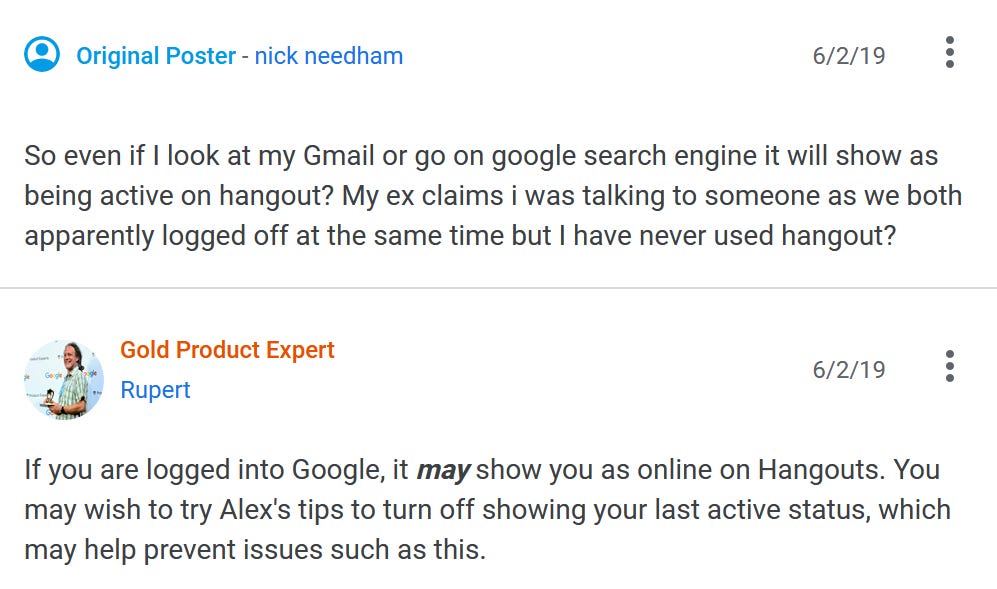This screenshot has width=997, height=589.
Task: Click the phrase "My ex claims" in the post
Action: (422, 196)
